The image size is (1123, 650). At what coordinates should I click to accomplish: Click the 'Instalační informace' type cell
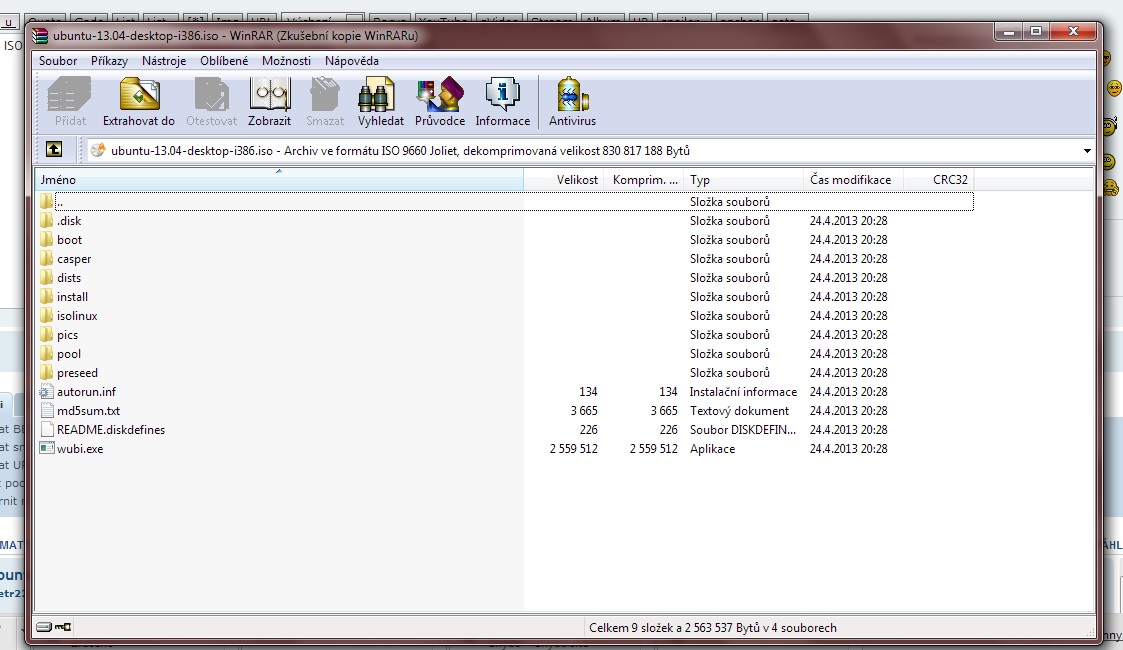click(x=743, y=392)
